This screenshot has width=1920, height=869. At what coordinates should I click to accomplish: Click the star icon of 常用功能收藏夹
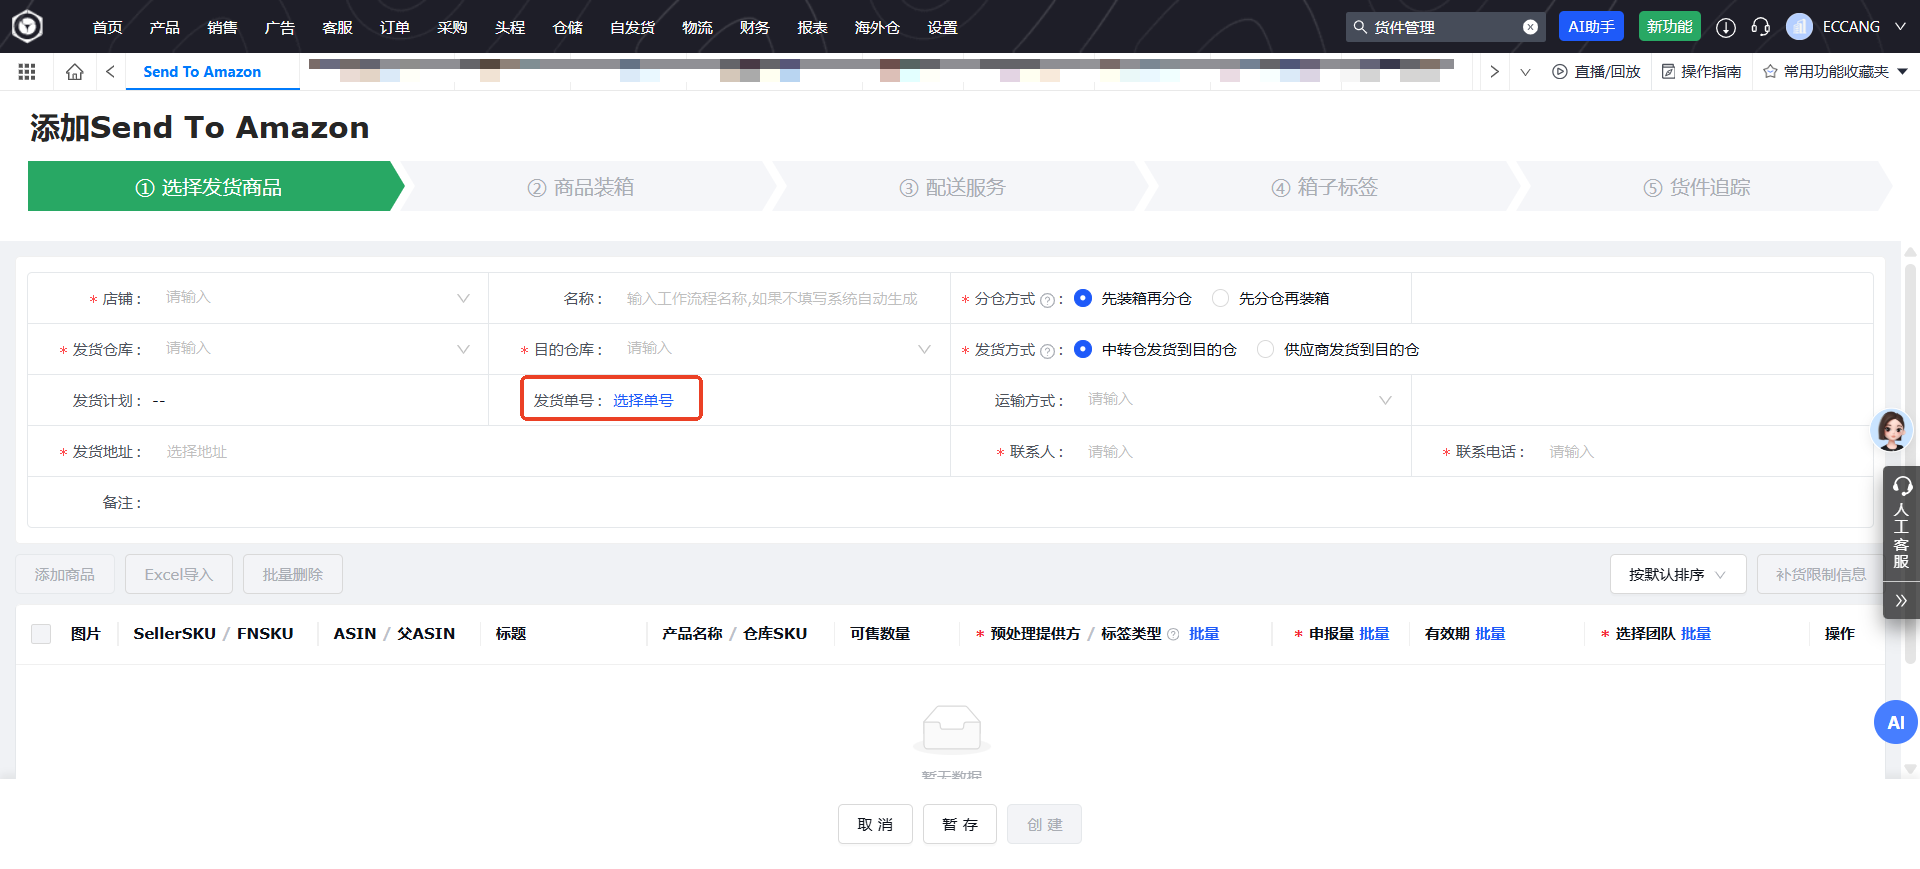1770,72
